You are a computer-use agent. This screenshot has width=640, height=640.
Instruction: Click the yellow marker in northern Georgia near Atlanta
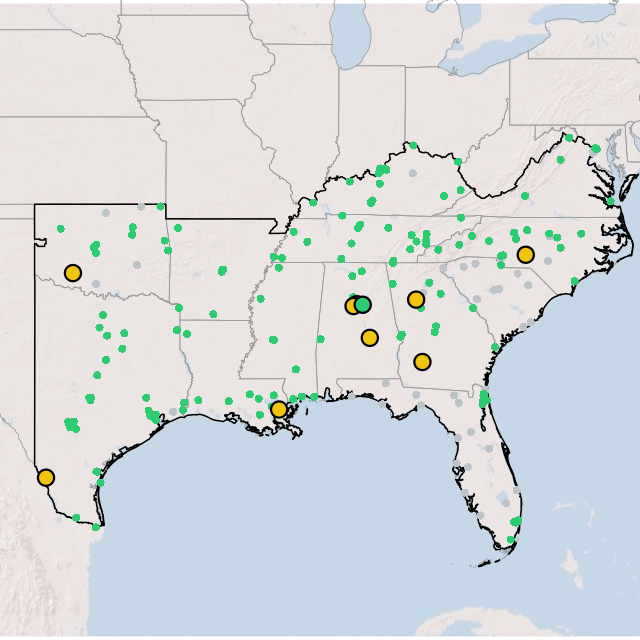point(416,299)
